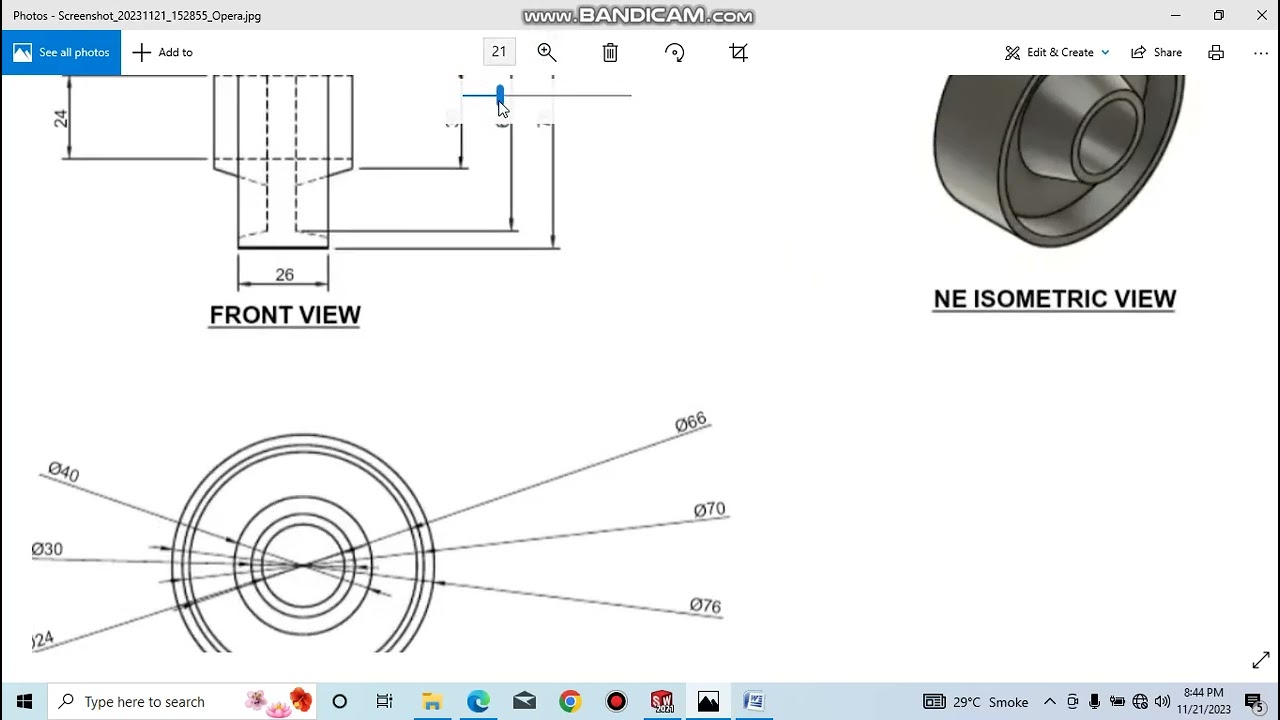Print the photo
Screen dimensions: 1280x720
point(1216,52)
